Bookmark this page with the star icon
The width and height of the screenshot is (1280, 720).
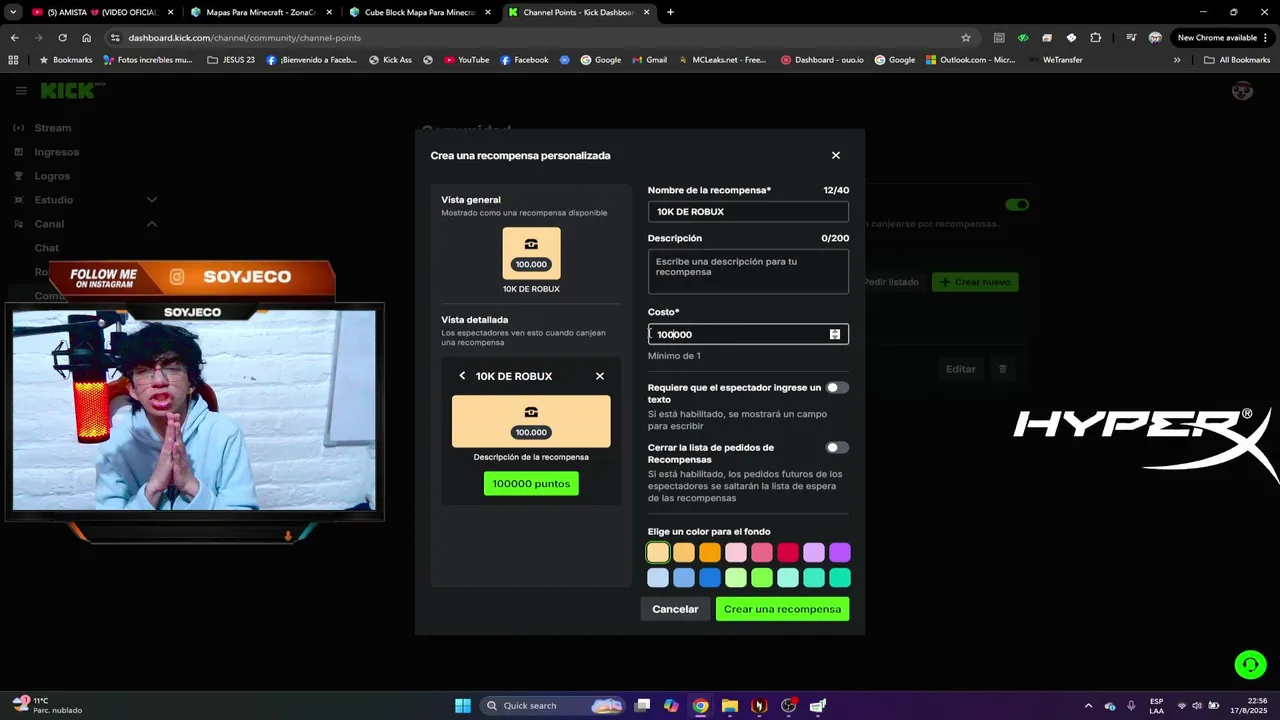point(966,38)
